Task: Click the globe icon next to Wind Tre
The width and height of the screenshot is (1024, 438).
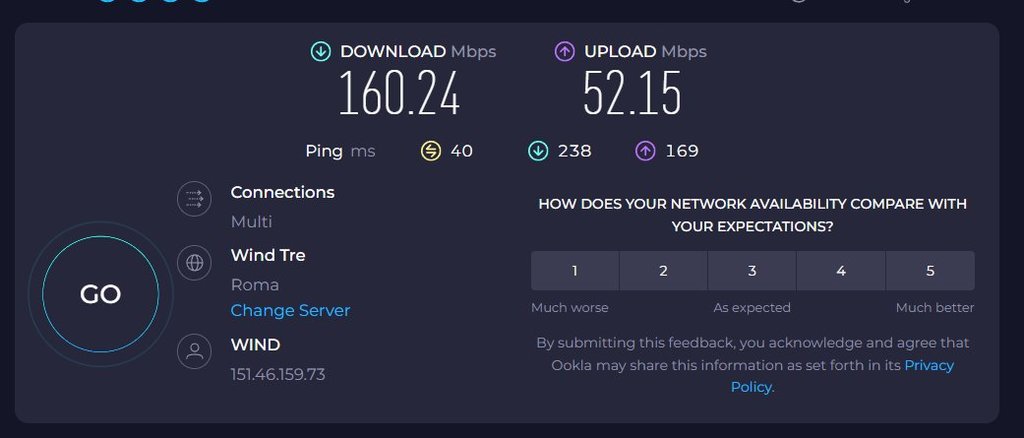Action: tap(194, 263)
